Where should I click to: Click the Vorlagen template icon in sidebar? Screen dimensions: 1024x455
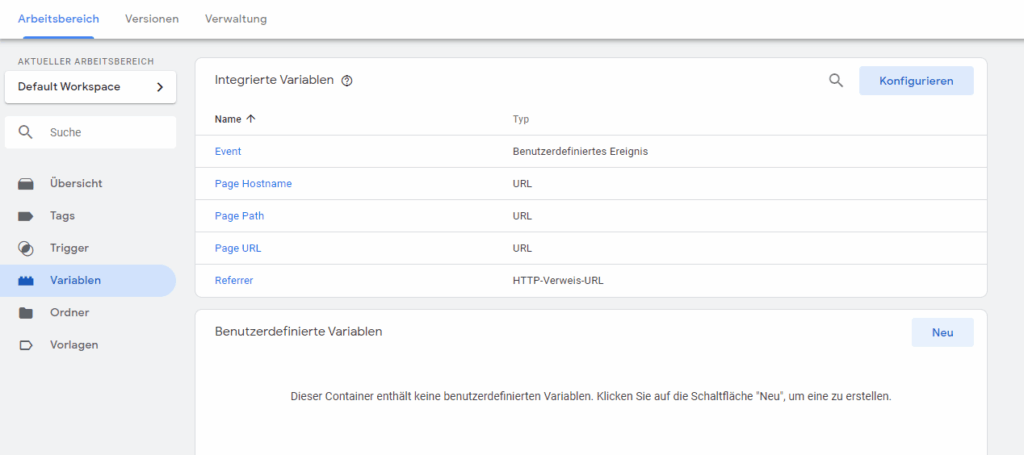[x=26, y=345]
